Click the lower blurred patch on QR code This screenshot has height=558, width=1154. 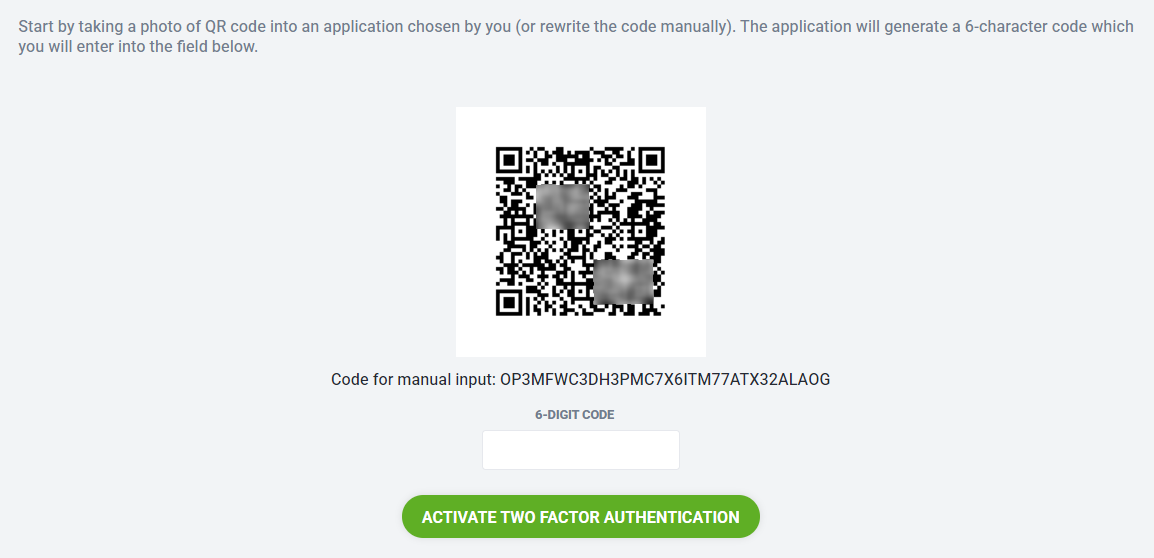pos(623,282)
